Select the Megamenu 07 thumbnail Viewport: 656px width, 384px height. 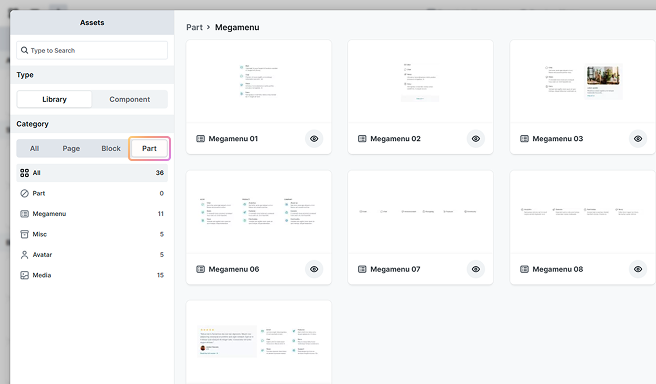pos(420,212)
